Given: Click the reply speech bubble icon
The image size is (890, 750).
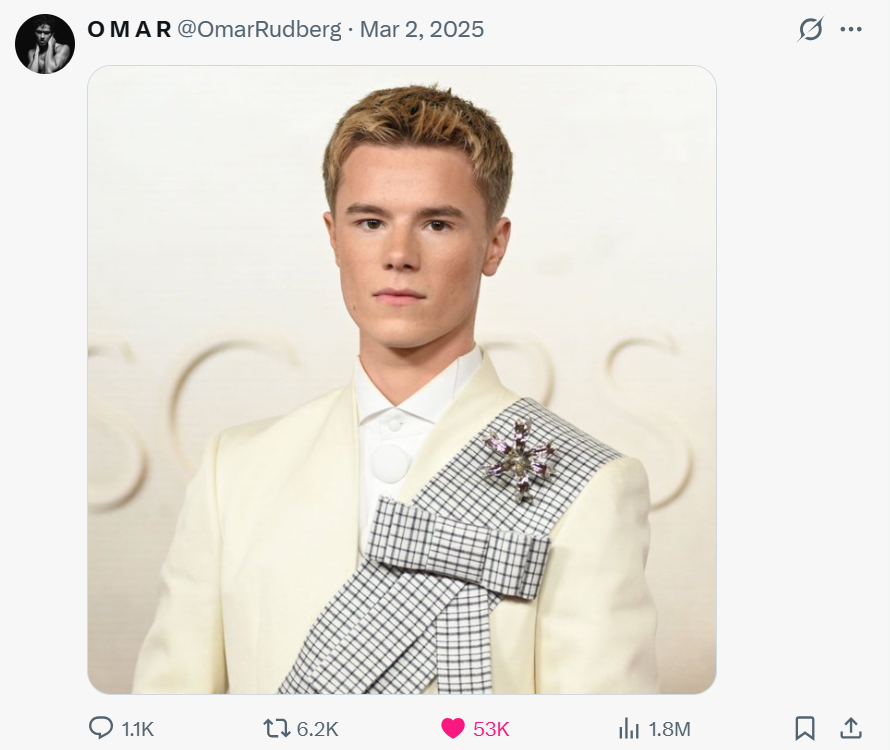Looking at the screenshot, I should (x=101, y=728).
